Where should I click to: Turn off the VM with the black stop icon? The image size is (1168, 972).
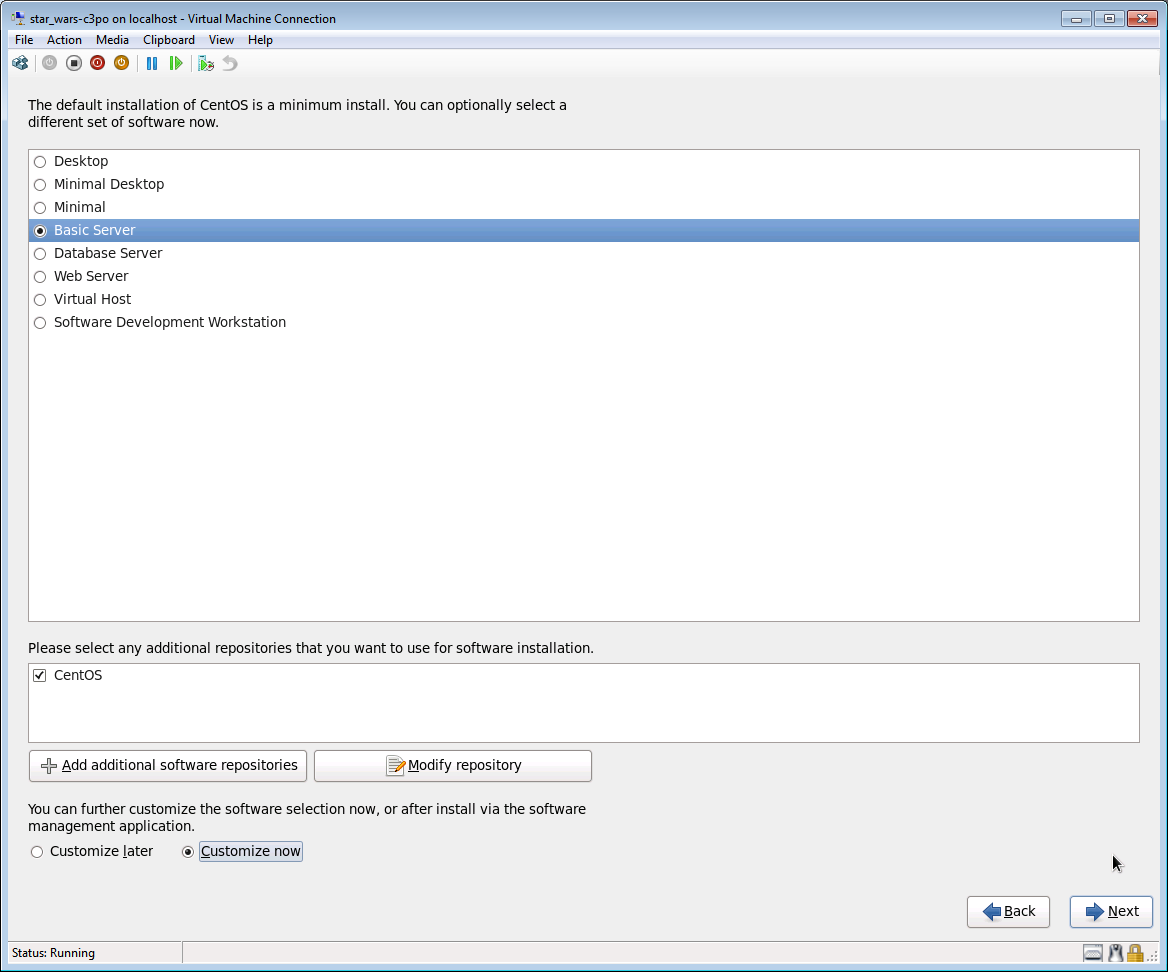click(74, 63)
